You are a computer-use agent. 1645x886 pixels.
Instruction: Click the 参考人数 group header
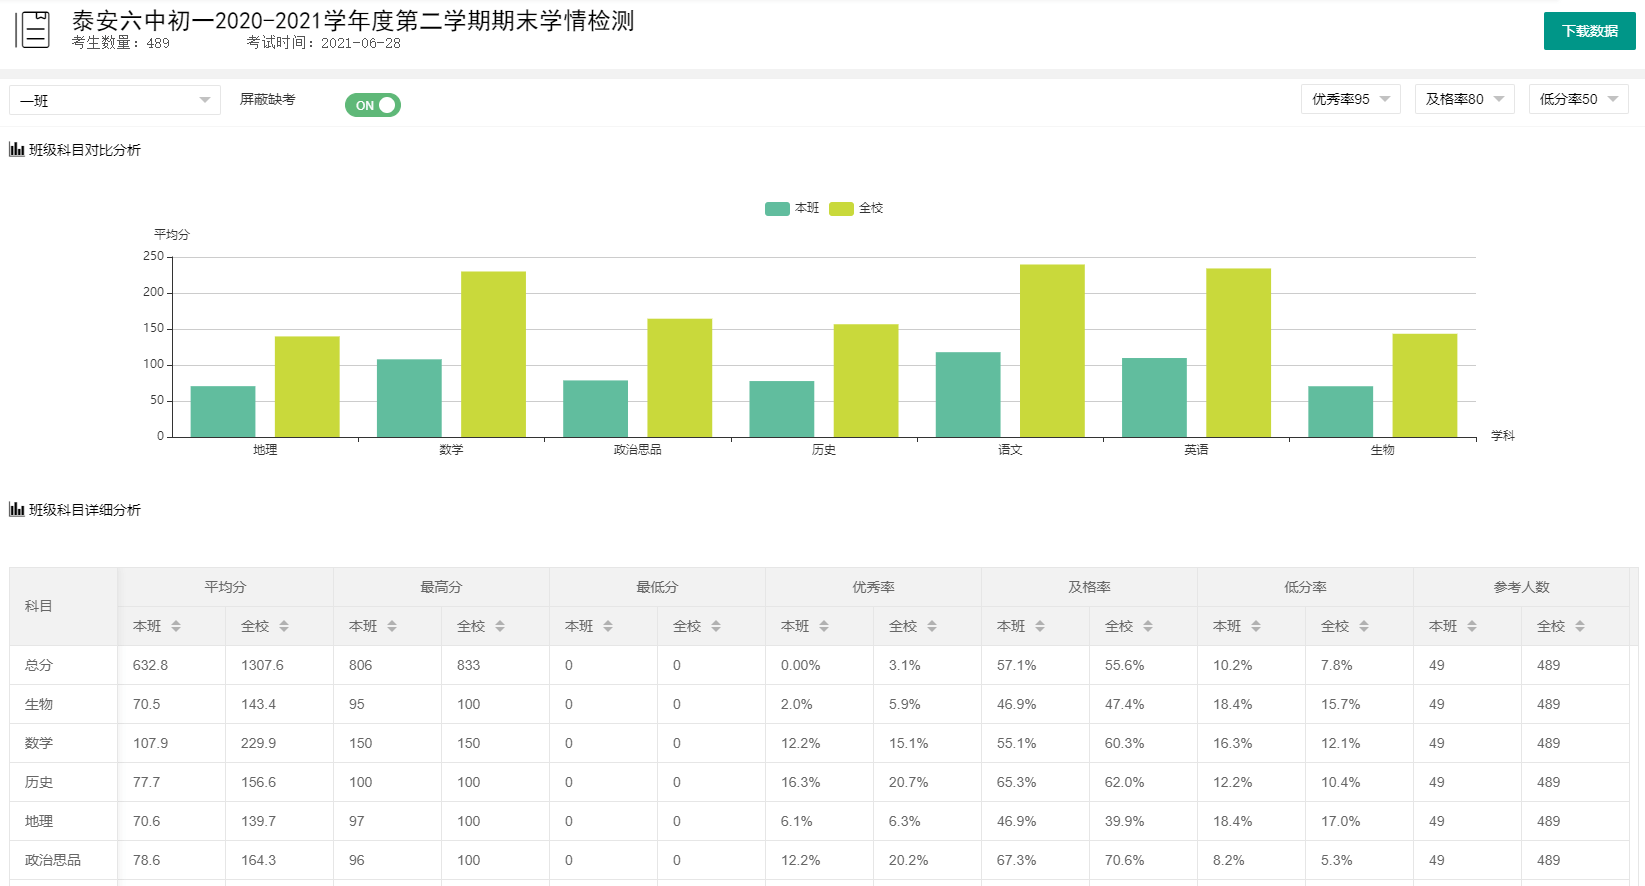1522,587
